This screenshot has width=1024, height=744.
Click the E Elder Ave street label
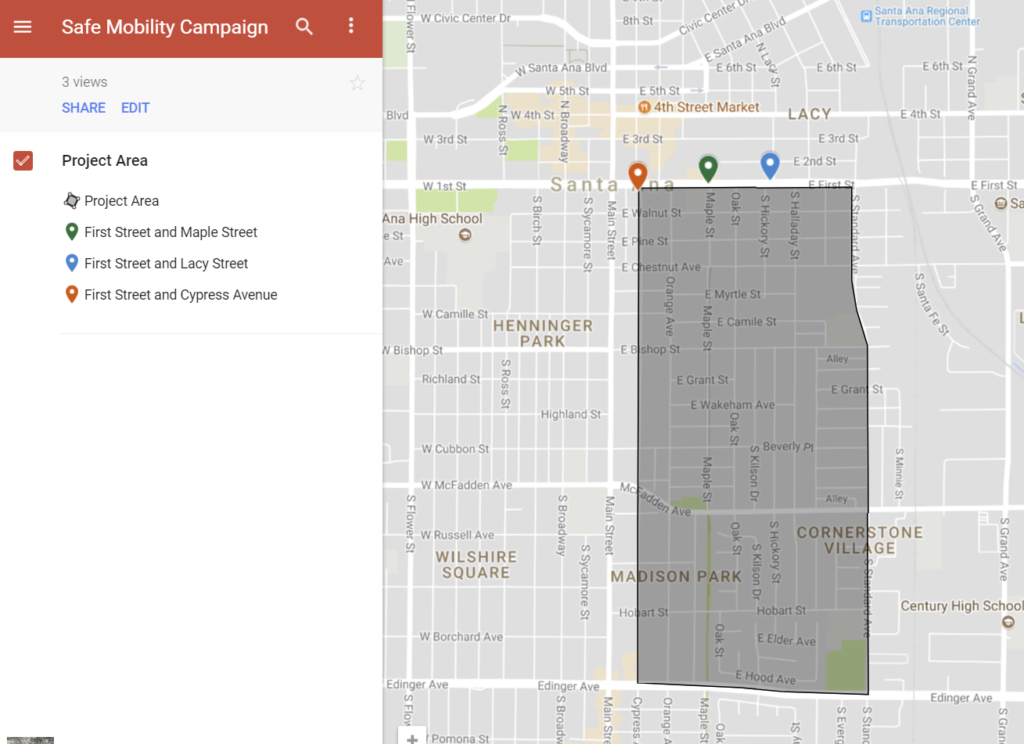[x=786, y=640]
